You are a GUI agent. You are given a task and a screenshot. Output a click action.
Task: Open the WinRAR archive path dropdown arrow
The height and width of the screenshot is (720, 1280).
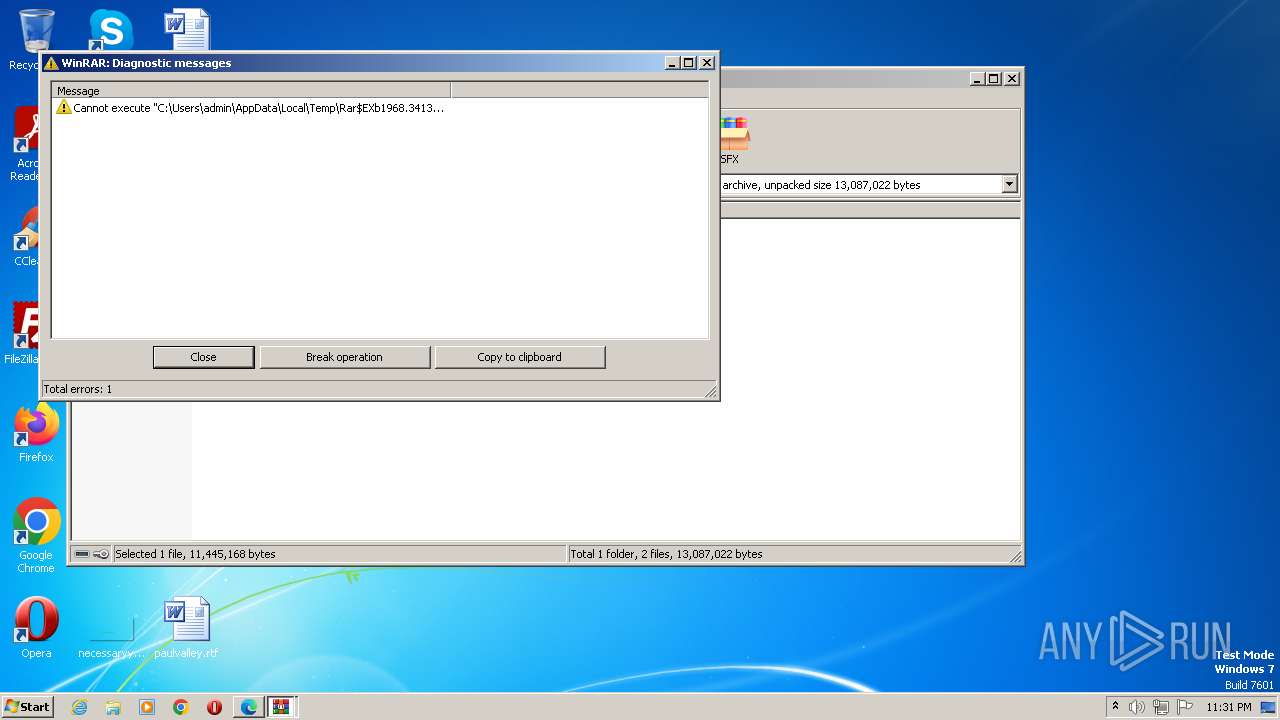coord(1009,184)
